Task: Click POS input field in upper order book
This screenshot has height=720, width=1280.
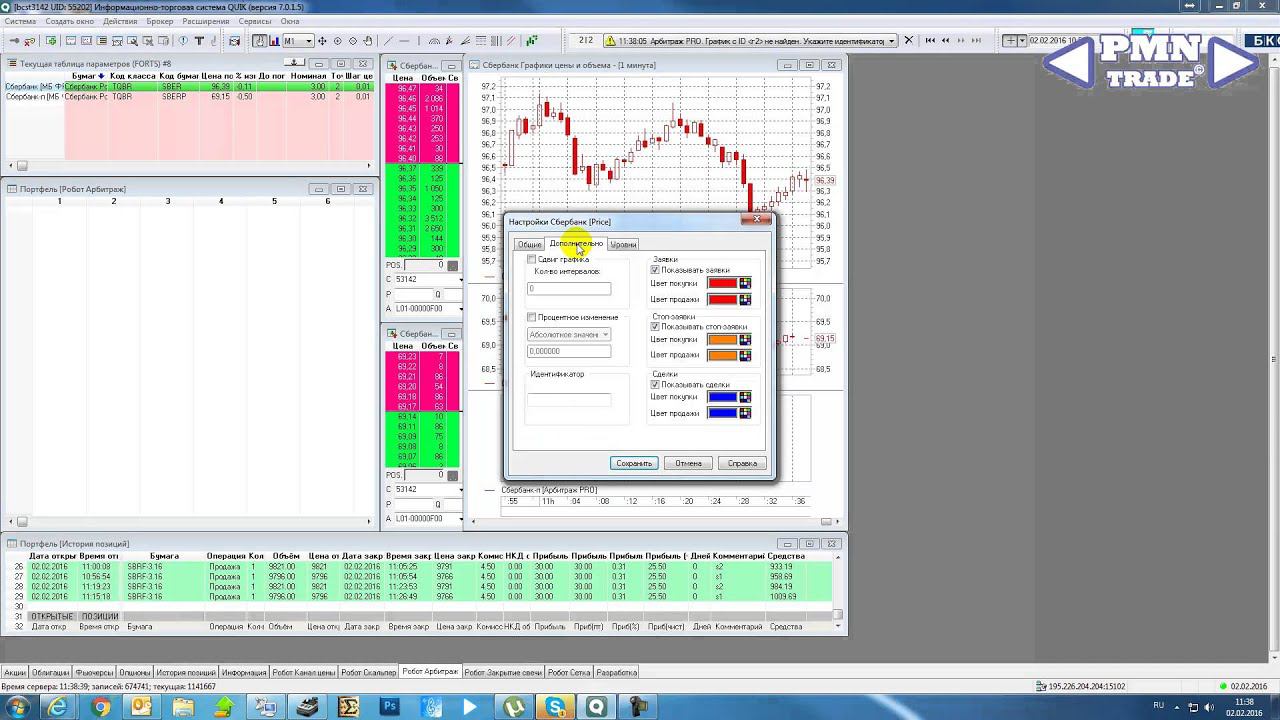Action: pyautogui.click(x=424, y=266)
